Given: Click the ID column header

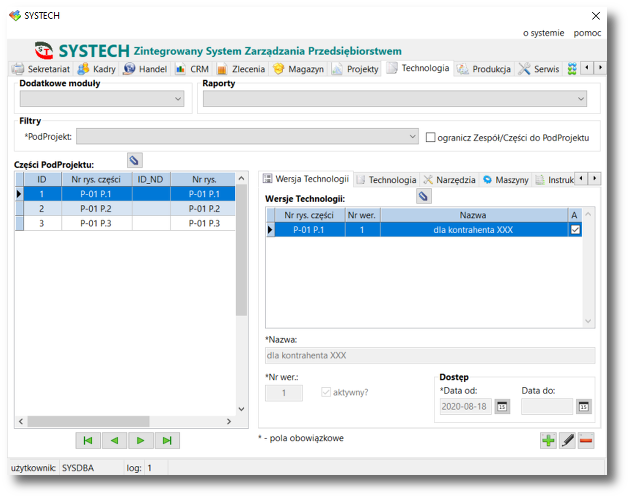Looking at the screenshot, I should coord(42,179).
